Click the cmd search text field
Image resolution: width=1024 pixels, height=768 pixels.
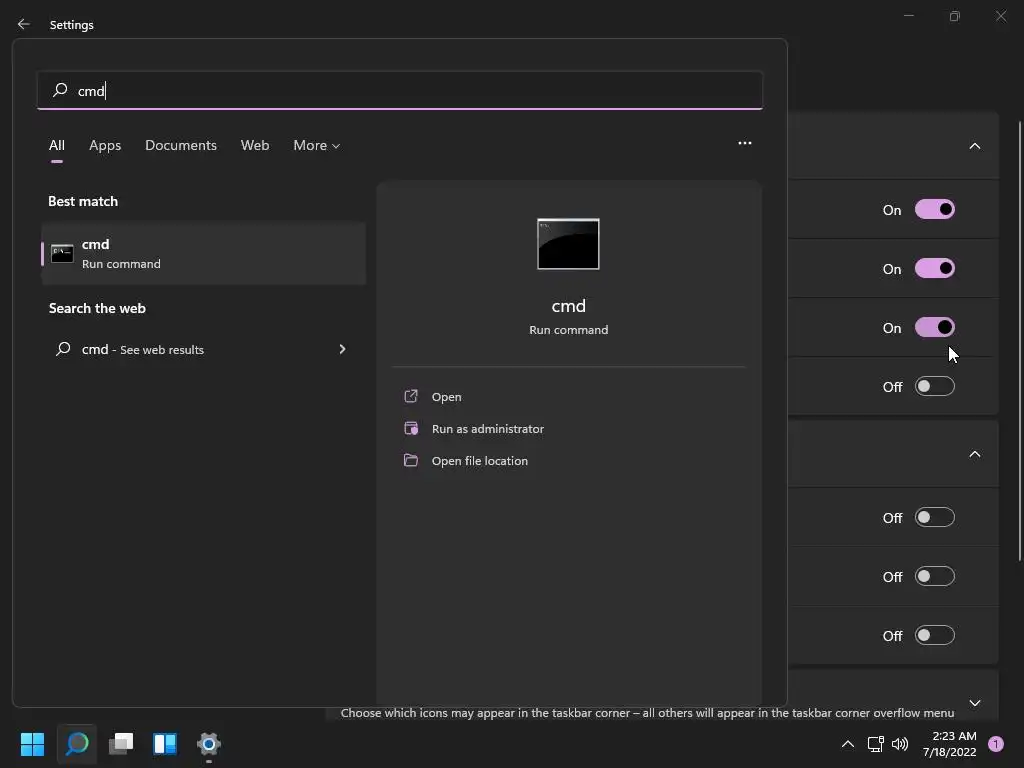[x=400, y=90]
